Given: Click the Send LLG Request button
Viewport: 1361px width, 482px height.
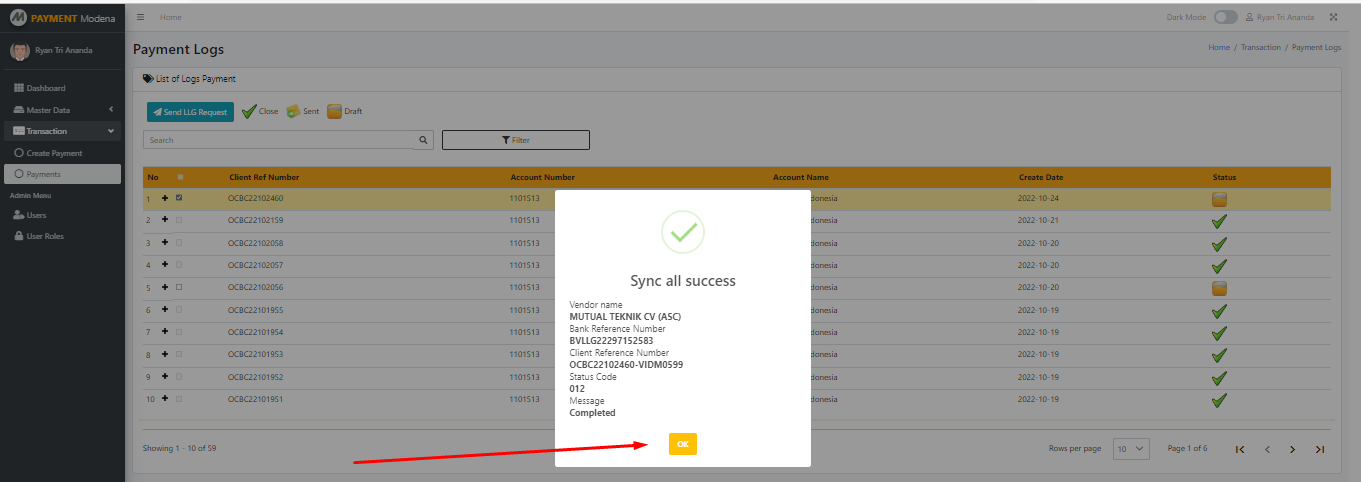Looking at the screenshot, I should [190, 112].
